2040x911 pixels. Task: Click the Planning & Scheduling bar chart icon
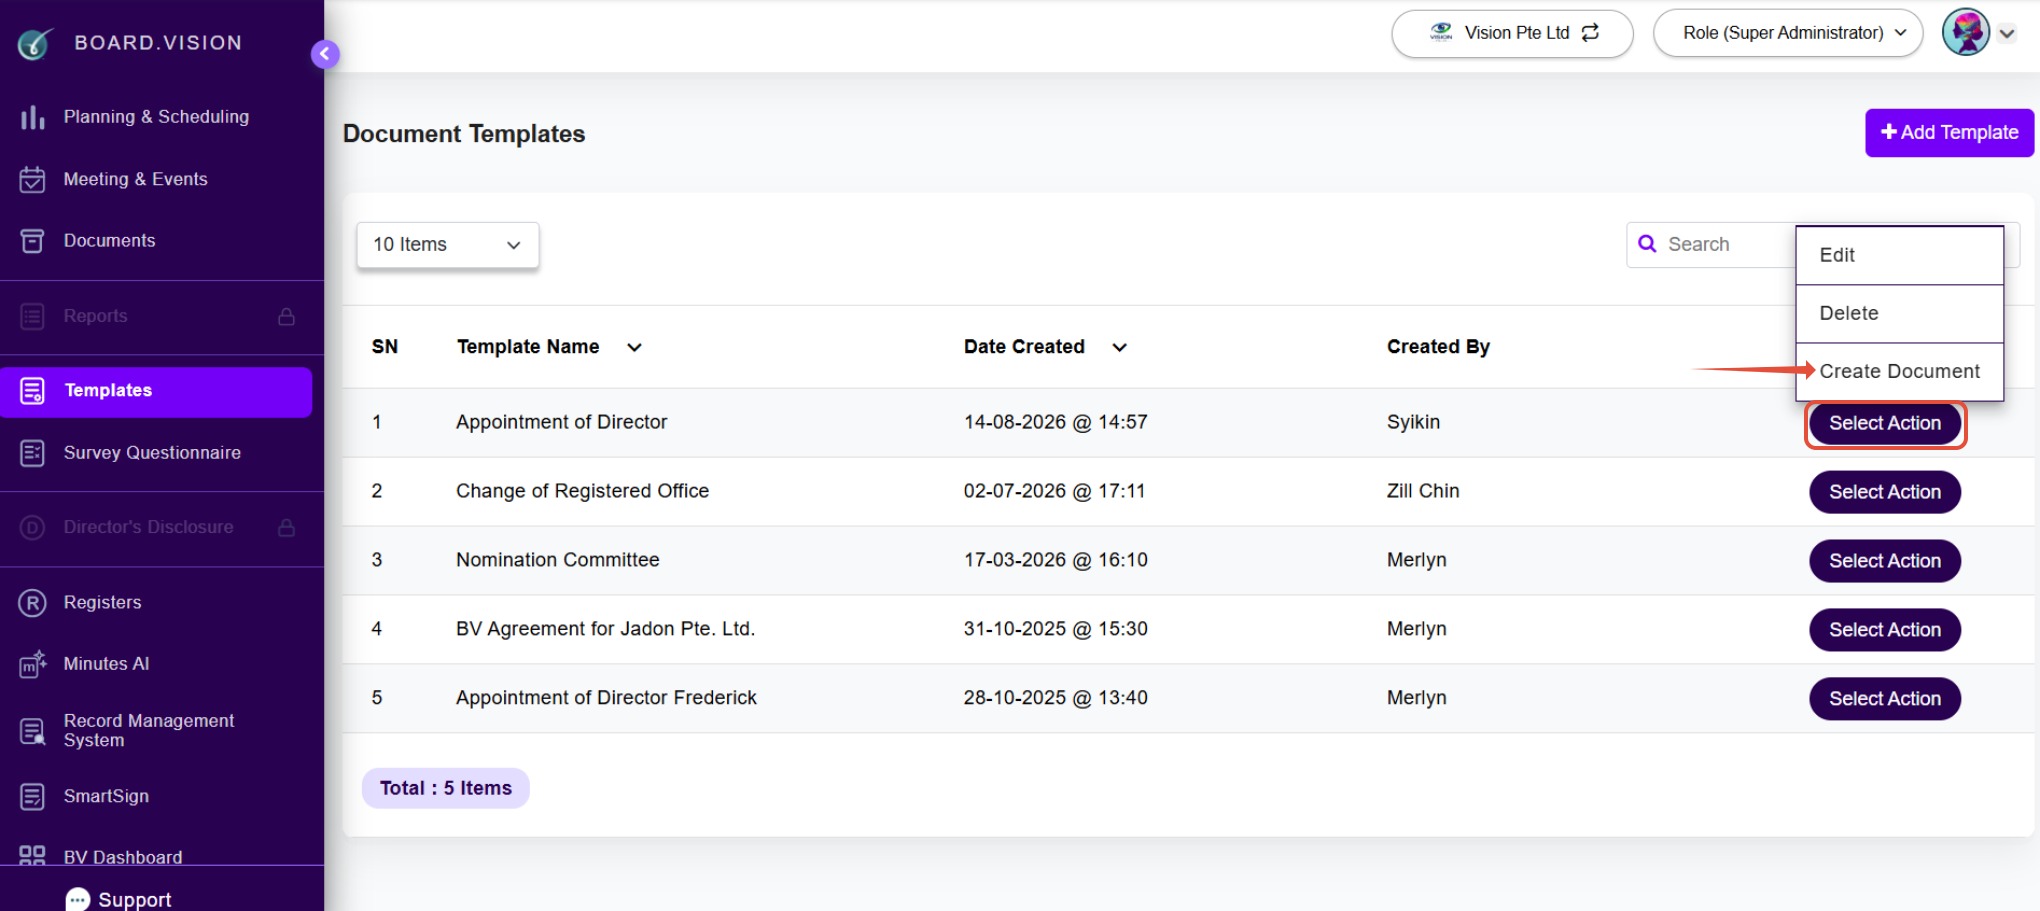[32, 117]
